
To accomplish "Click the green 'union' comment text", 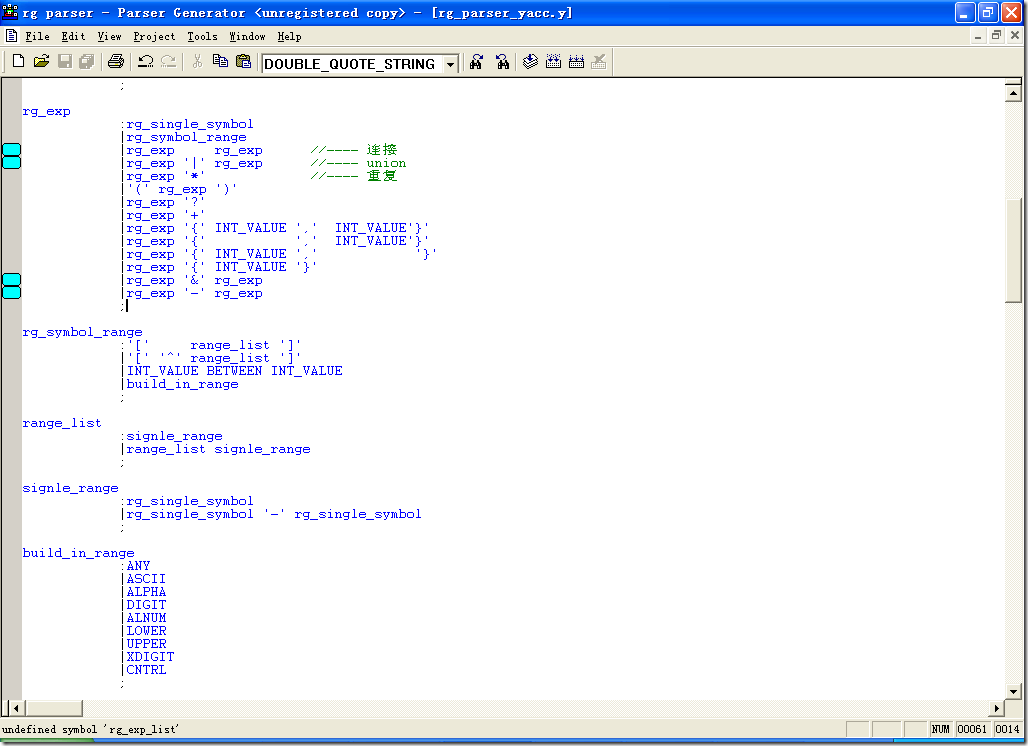I will coord(386,163).
